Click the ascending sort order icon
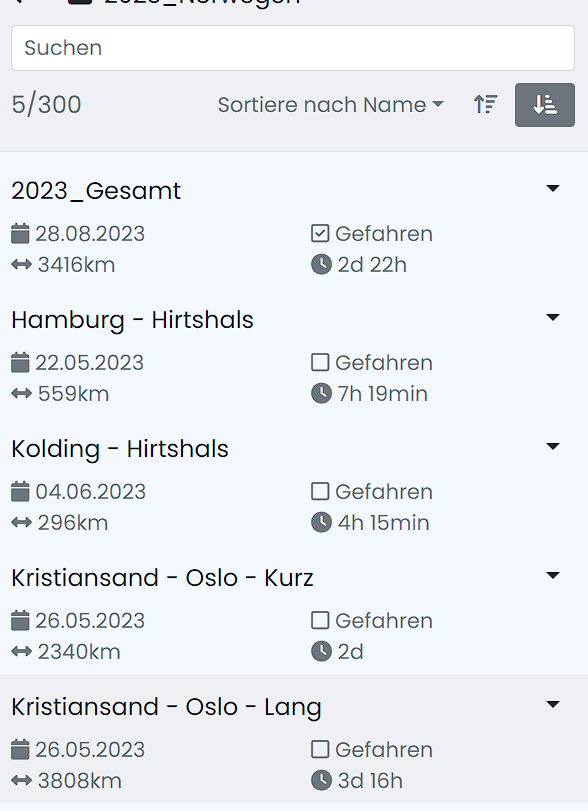Viewport: 588px width, 811px height. (x=486, y=104)
